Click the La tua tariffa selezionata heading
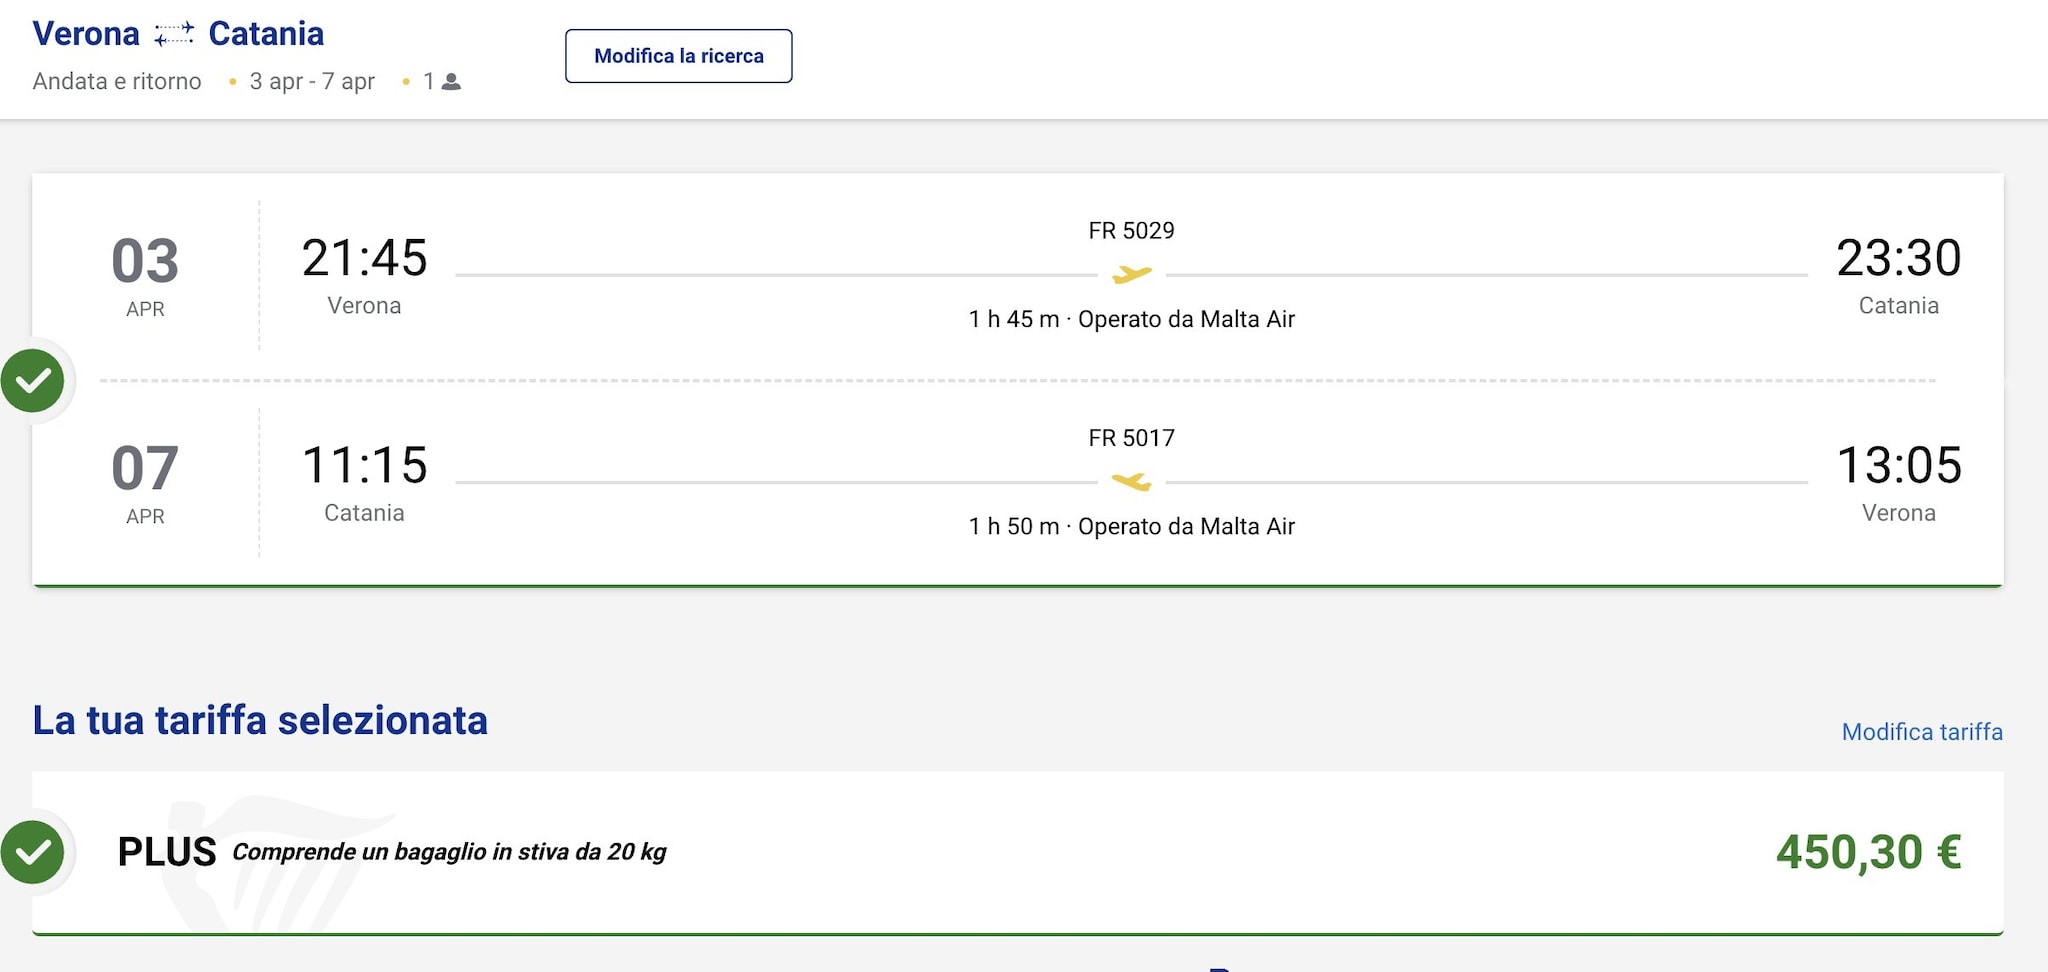The image size is (2048, 972). pyautogui.click(x=260, y=721)
